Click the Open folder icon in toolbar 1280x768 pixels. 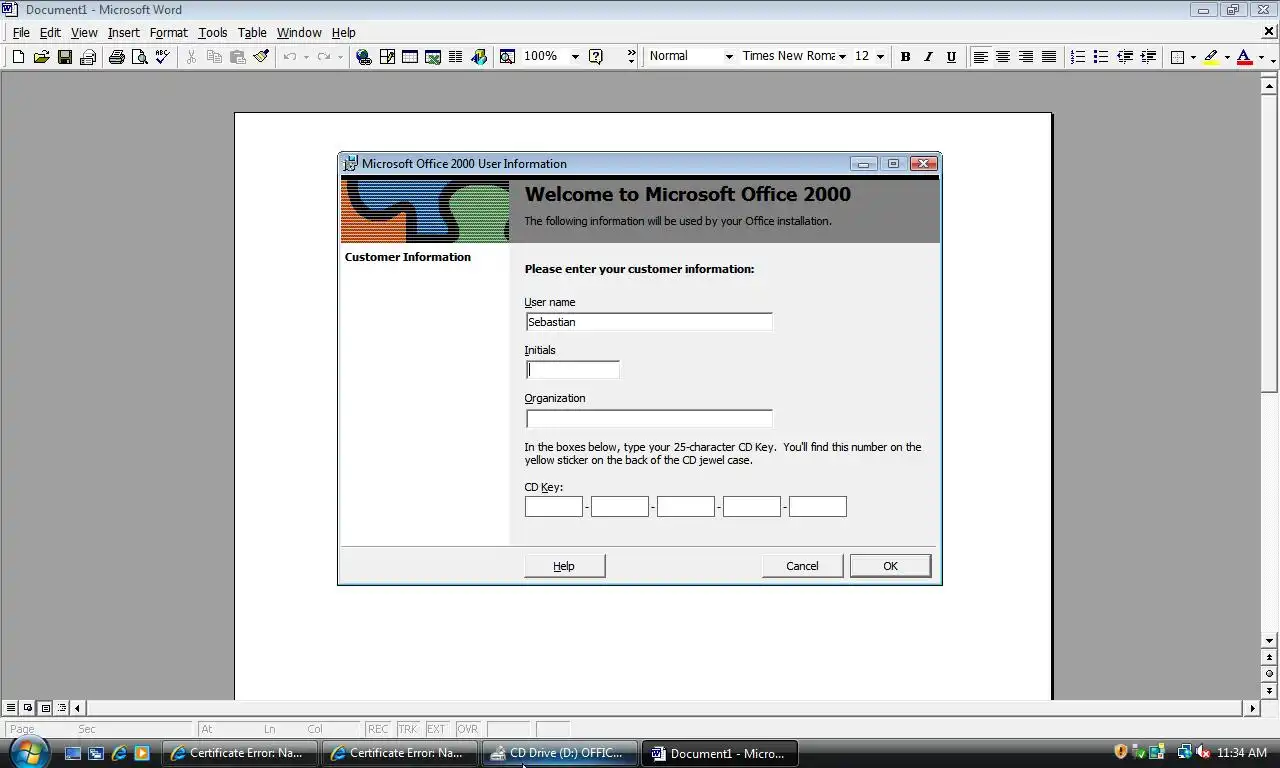tap(41, 57)
